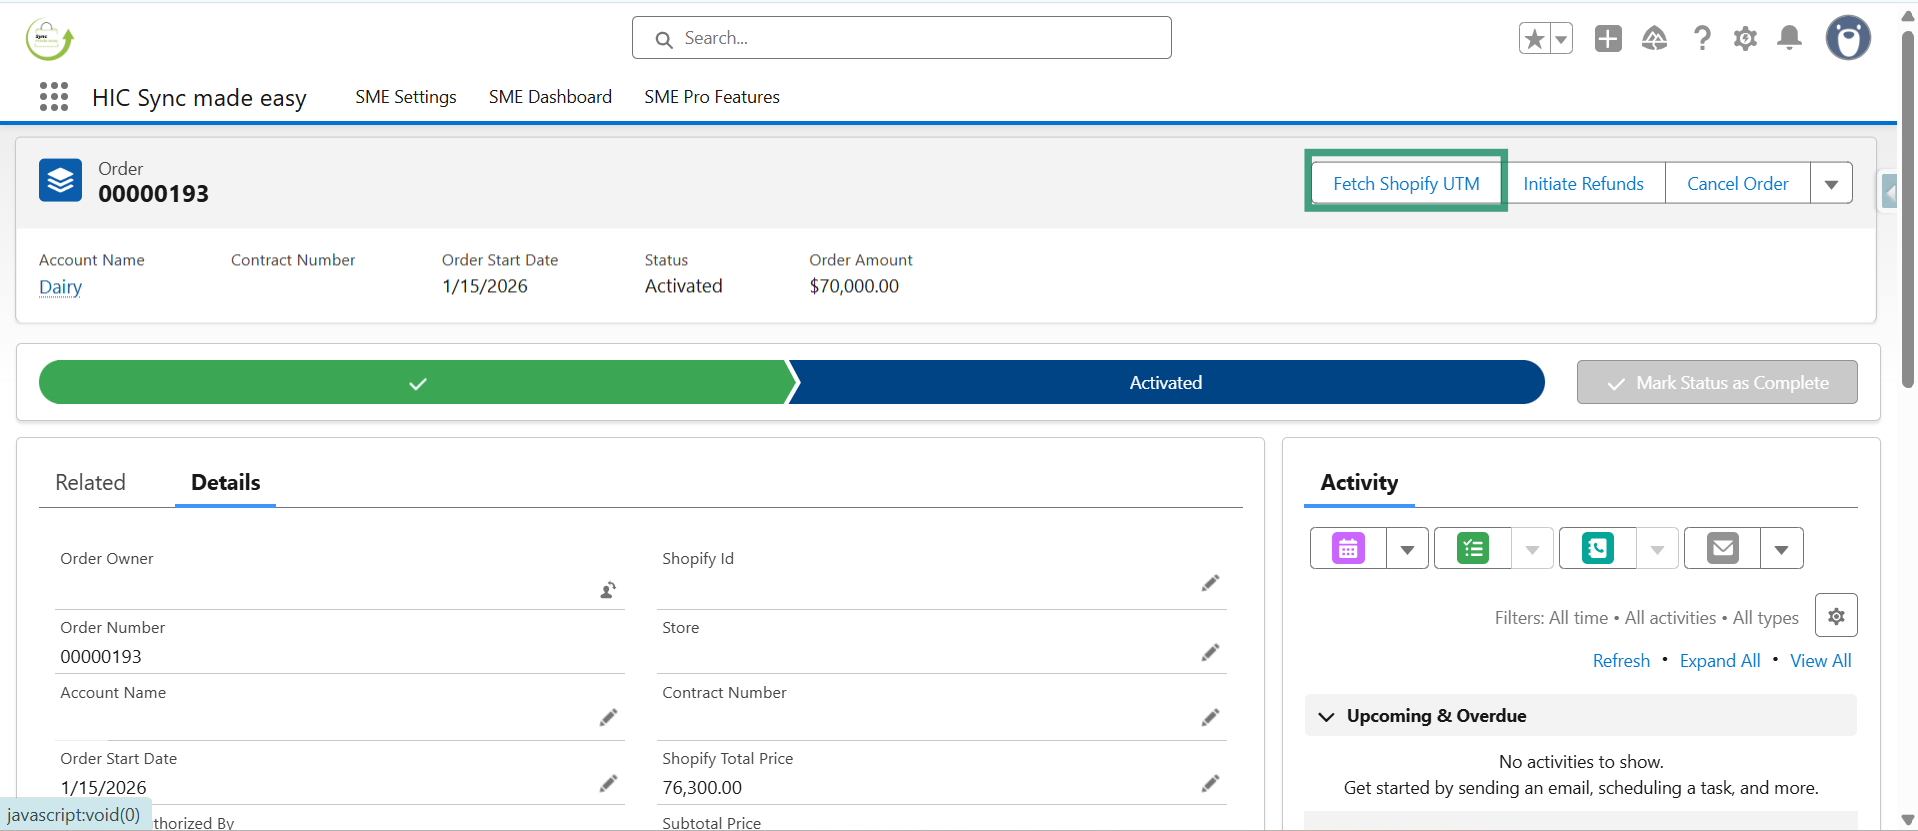The height and width of the screenshot is (831, 1918).
Task: Open the Dairy account link
Action: (x=60, y=287)
